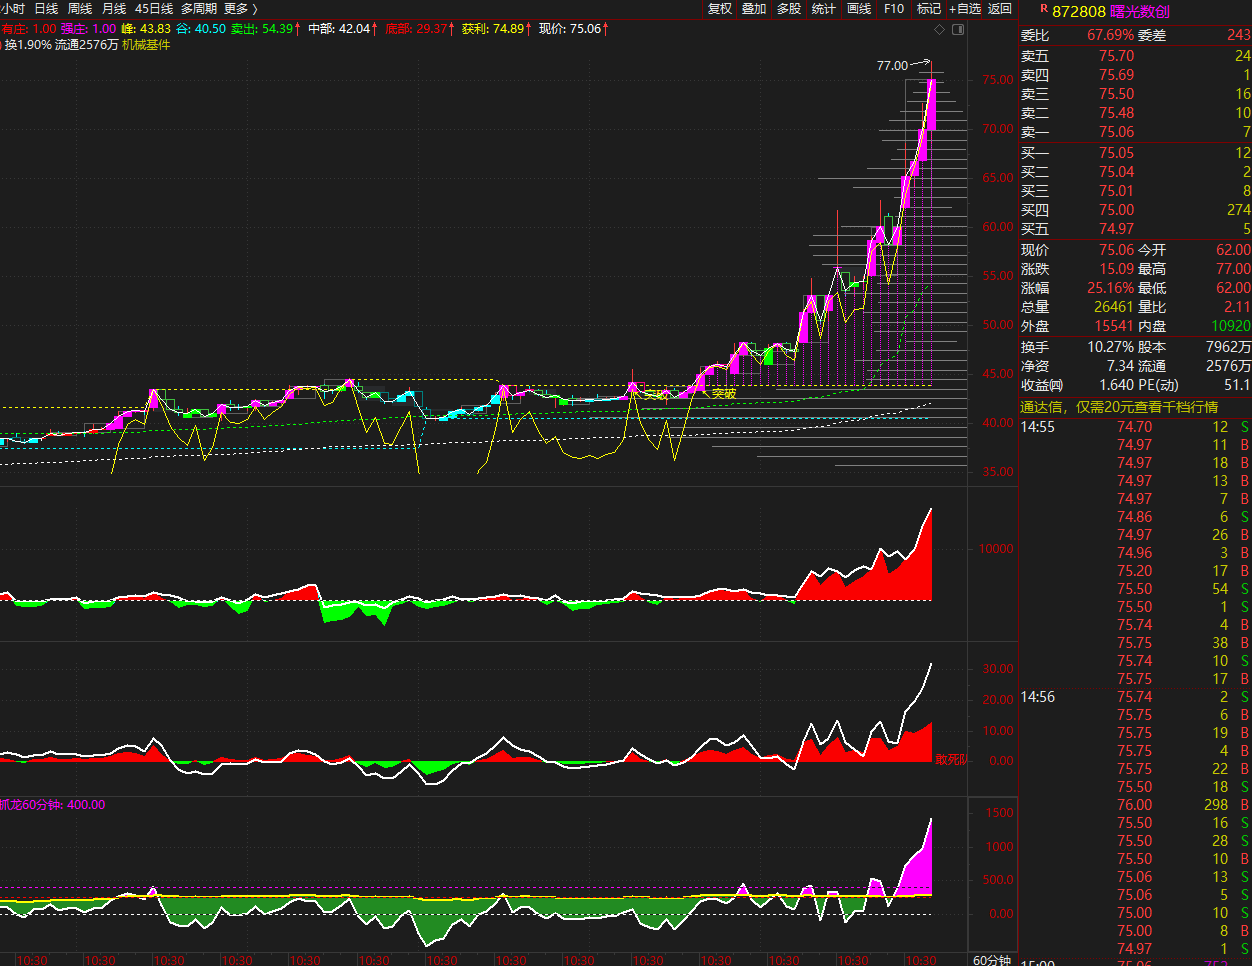Click the diamond marker icon above the chart
This screenshot has width=1252, height=966.
(939, 30)
